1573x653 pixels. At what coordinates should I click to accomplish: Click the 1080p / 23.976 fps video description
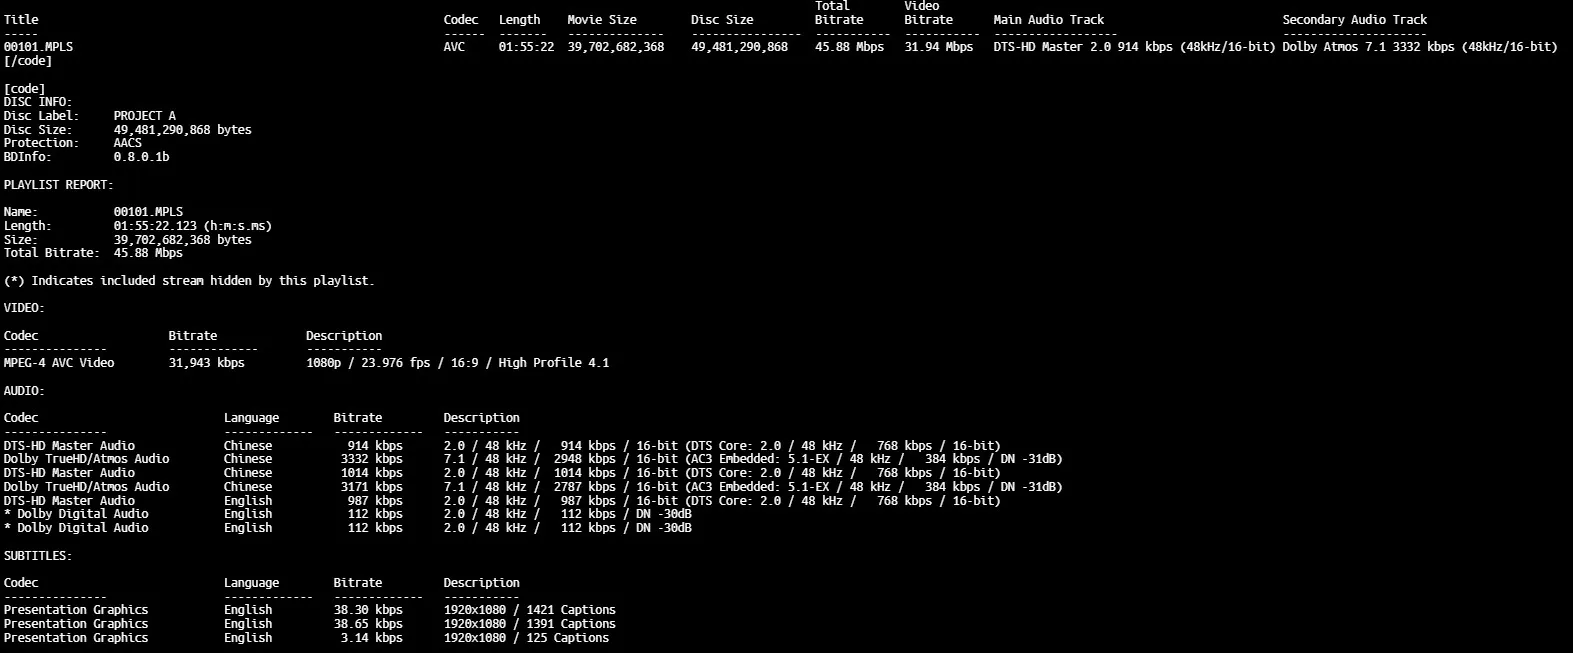[x=457, y=363]
